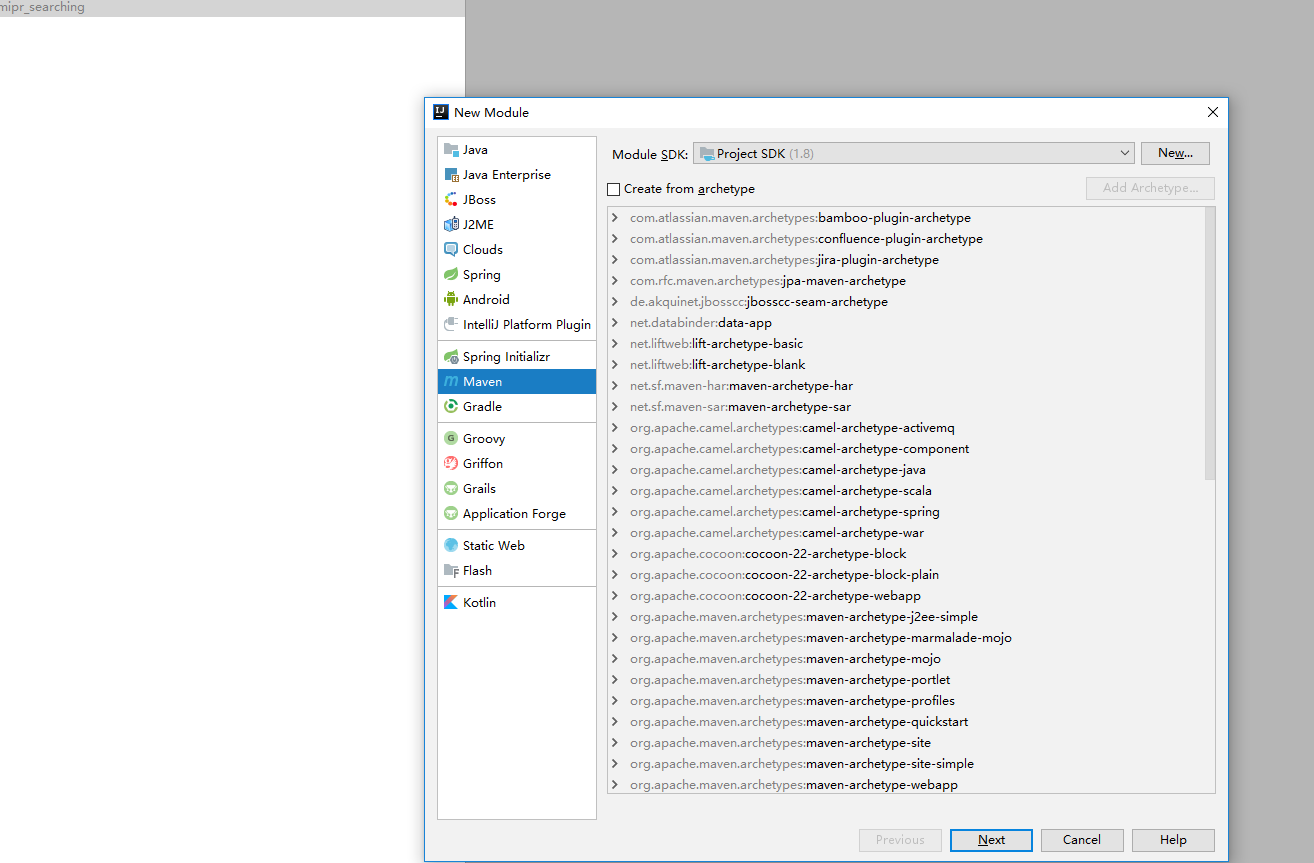
Task: Expand maven-archetype-quickstart node
Action: (615, 722)
